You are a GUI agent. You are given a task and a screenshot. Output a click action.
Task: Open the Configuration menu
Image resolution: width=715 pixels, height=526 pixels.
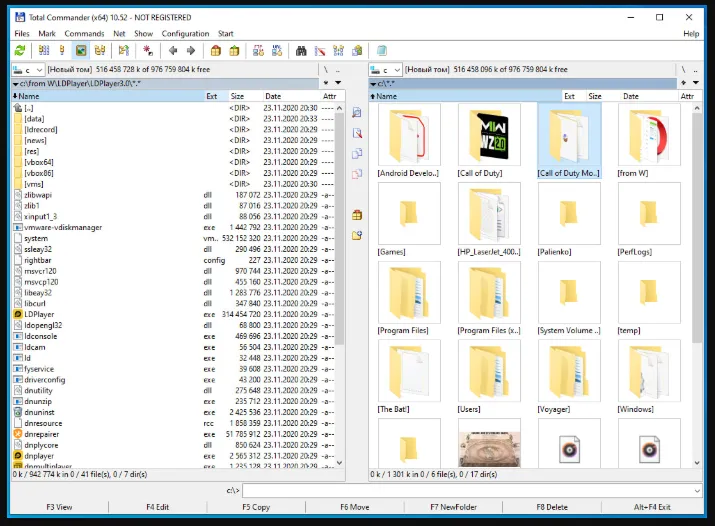point(185,34)
